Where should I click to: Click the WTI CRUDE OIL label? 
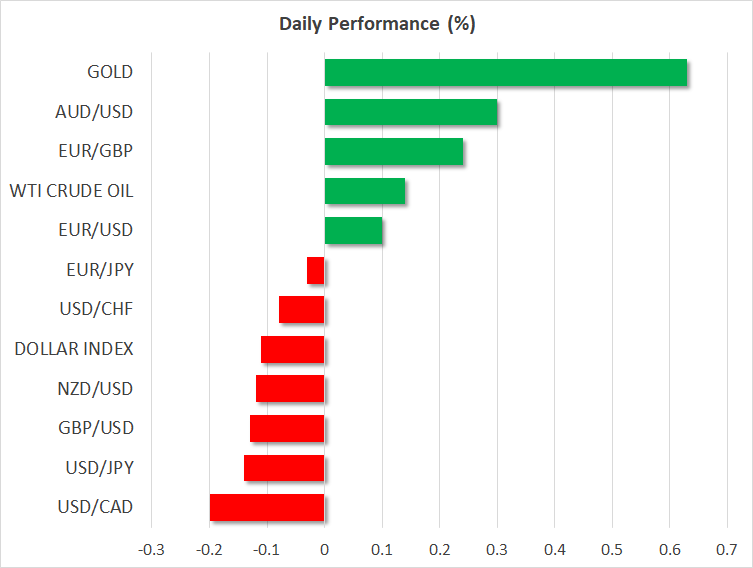(71, 191)
